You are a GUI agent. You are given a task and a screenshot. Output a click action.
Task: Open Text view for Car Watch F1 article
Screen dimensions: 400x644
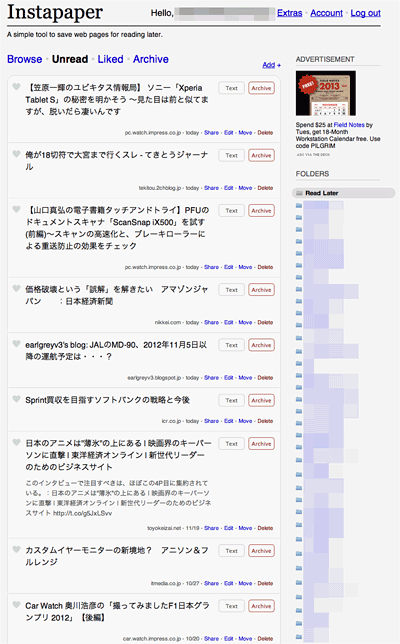(x=232, y=606)
